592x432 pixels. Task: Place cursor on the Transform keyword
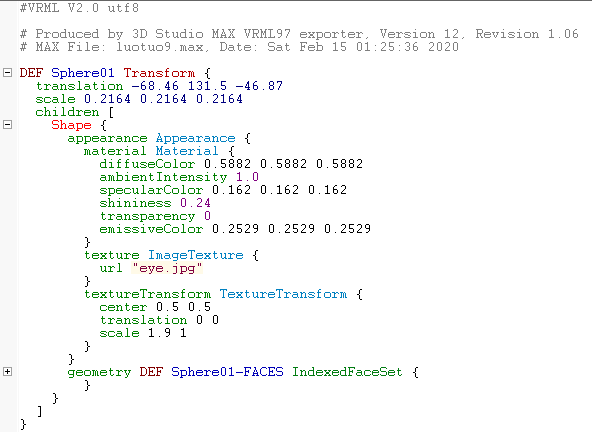coord(159,73)
